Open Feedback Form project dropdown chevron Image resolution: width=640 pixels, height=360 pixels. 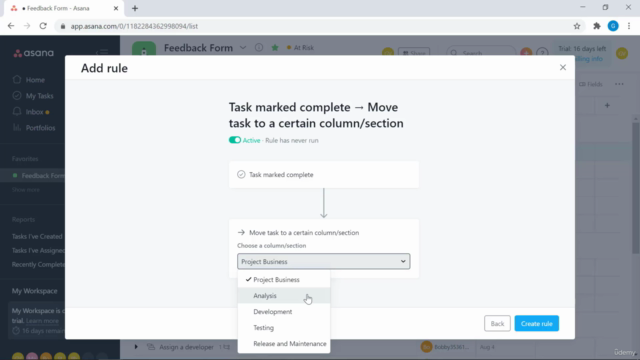tap(243, 48)
